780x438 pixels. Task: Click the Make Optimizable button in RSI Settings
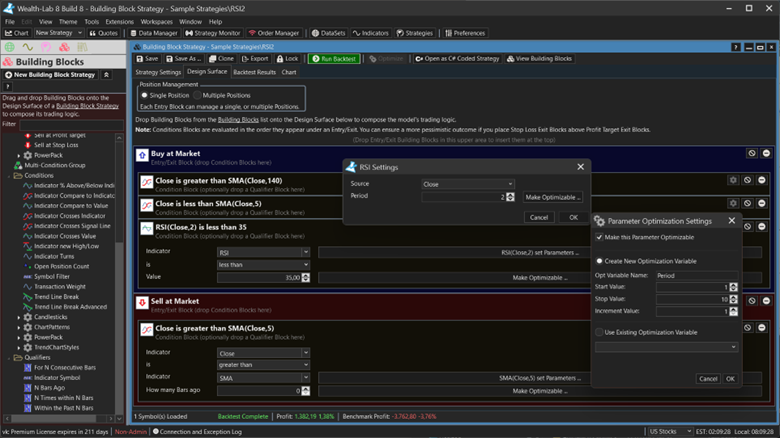(x=554, y=197)
